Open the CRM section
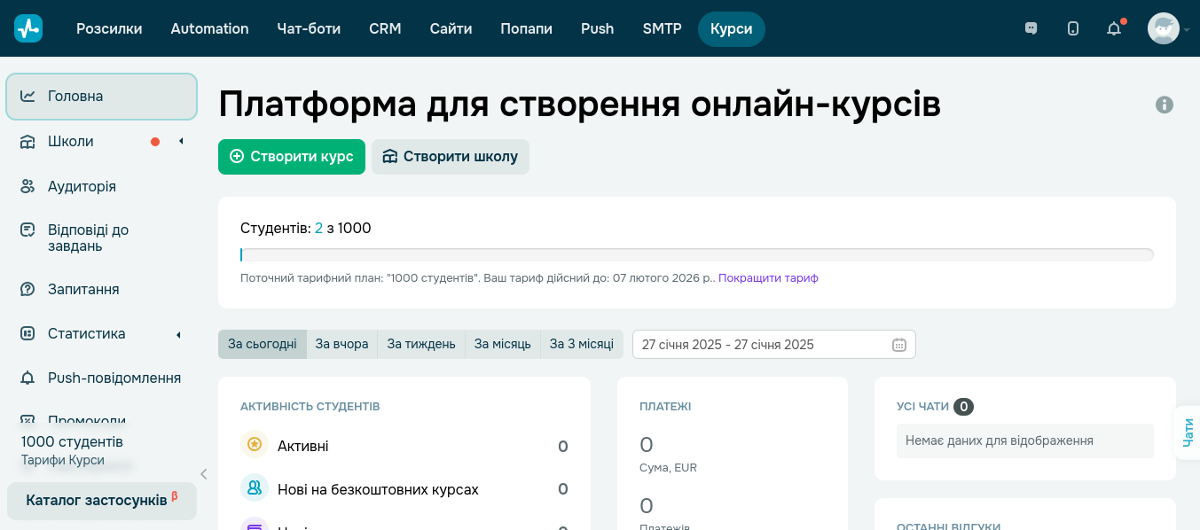 [385, 29]
